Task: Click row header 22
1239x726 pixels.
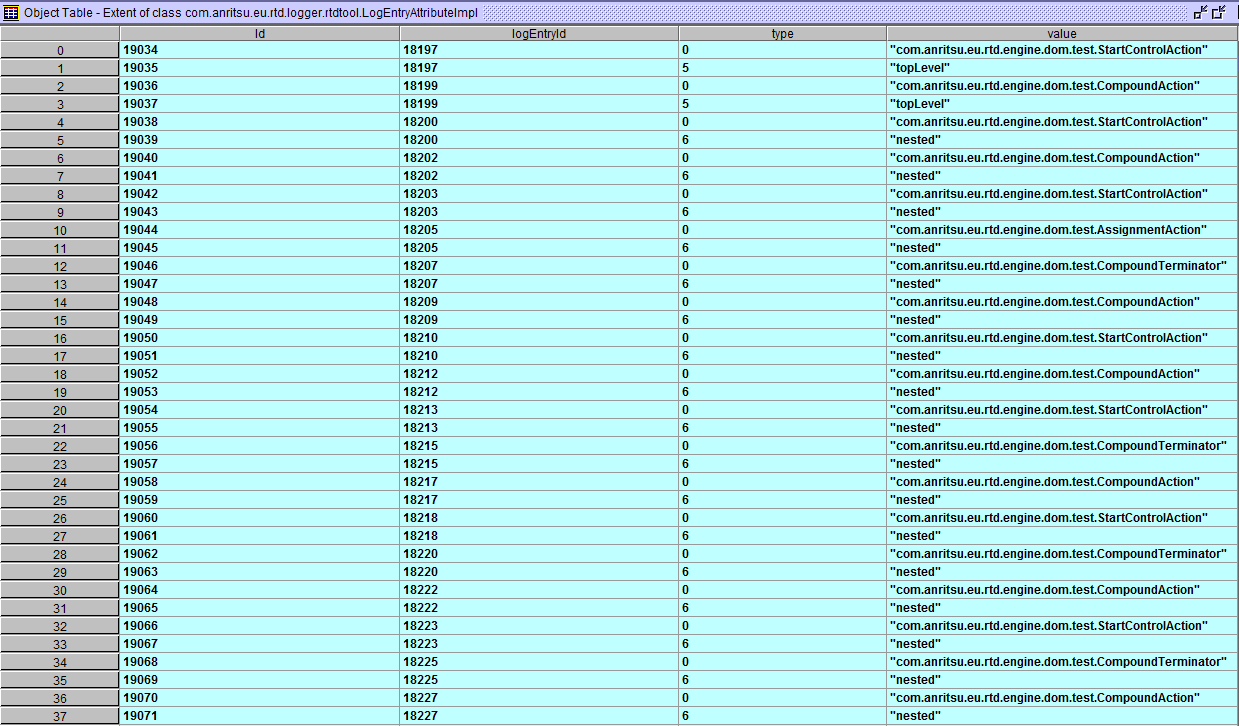Action: point(60,446)
